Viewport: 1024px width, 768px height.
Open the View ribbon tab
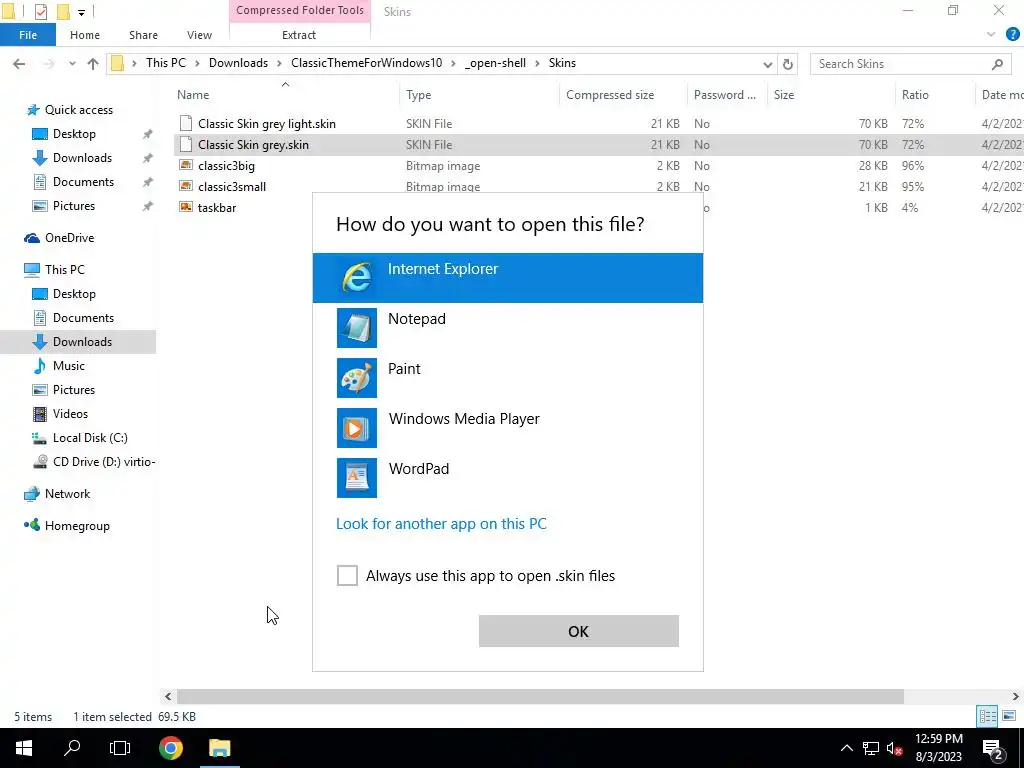tap(199, 35)
